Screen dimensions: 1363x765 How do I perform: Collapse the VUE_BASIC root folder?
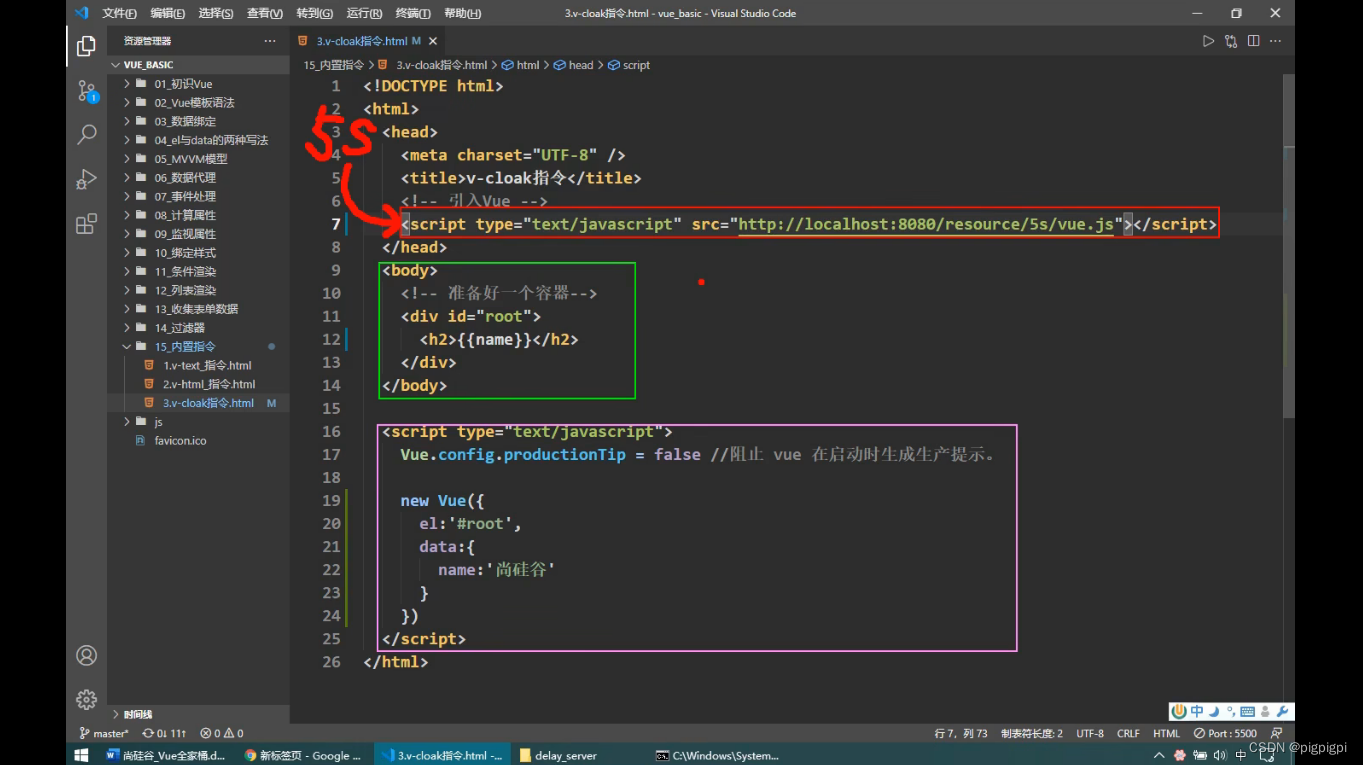(x=198, y=65)
